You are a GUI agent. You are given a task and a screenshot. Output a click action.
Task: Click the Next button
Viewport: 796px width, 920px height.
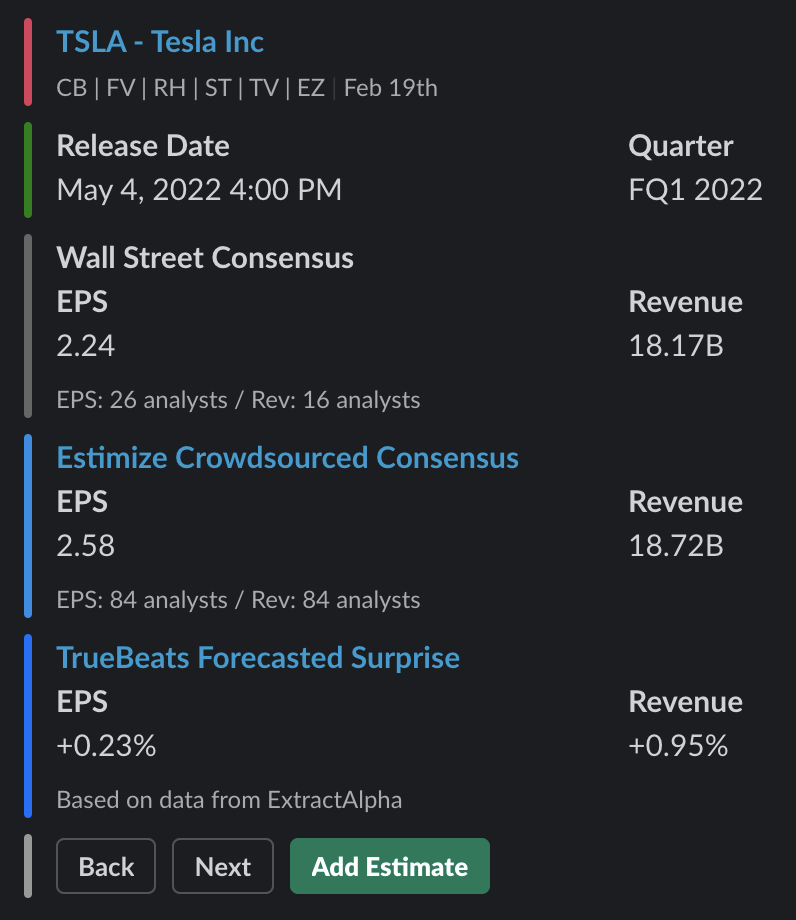pos(223,866)
